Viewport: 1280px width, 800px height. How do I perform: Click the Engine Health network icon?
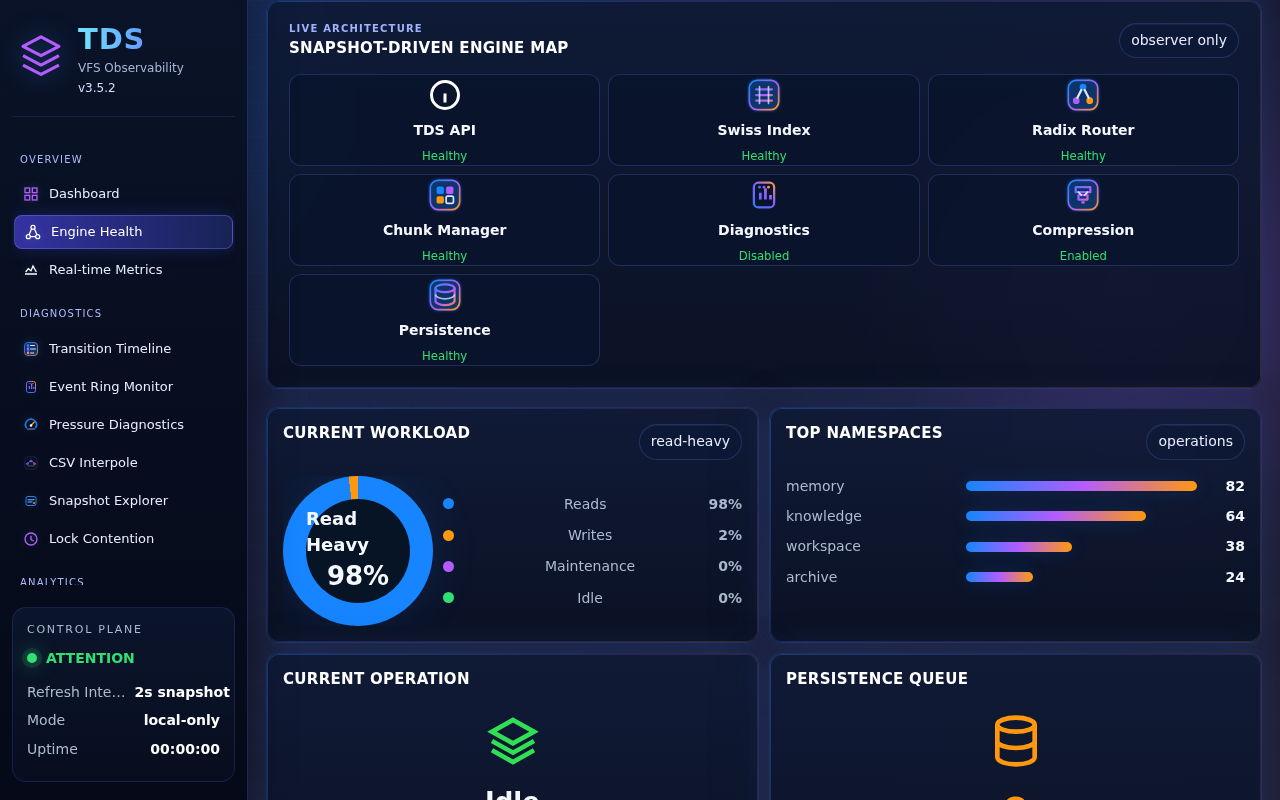tap(33, 232)
